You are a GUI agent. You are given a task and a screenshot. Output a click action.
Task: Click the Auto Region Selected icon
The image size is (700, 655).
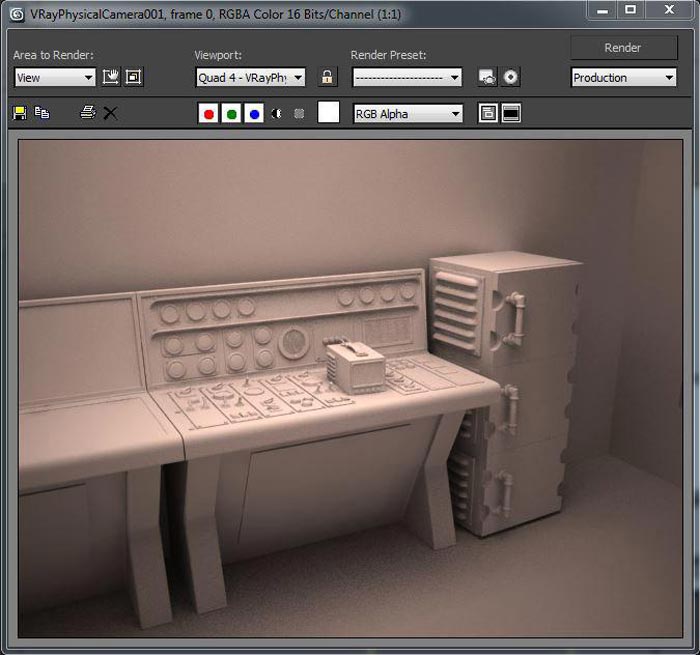point(134,77)
